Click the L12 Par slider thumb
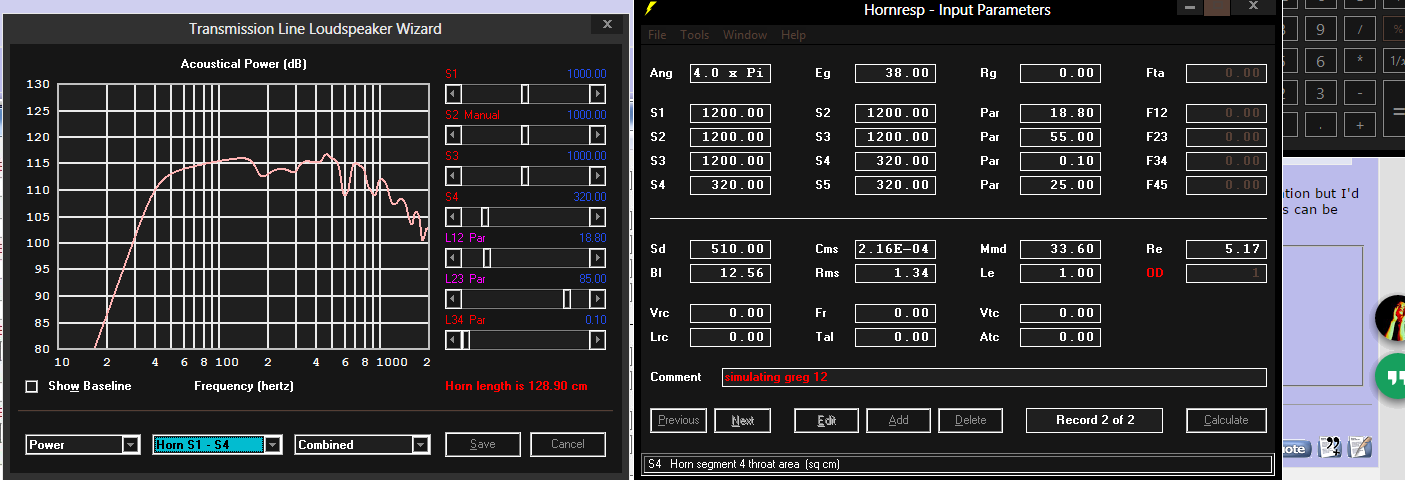The height and width of the screenshot is (480, 1405). pos(487,257)
